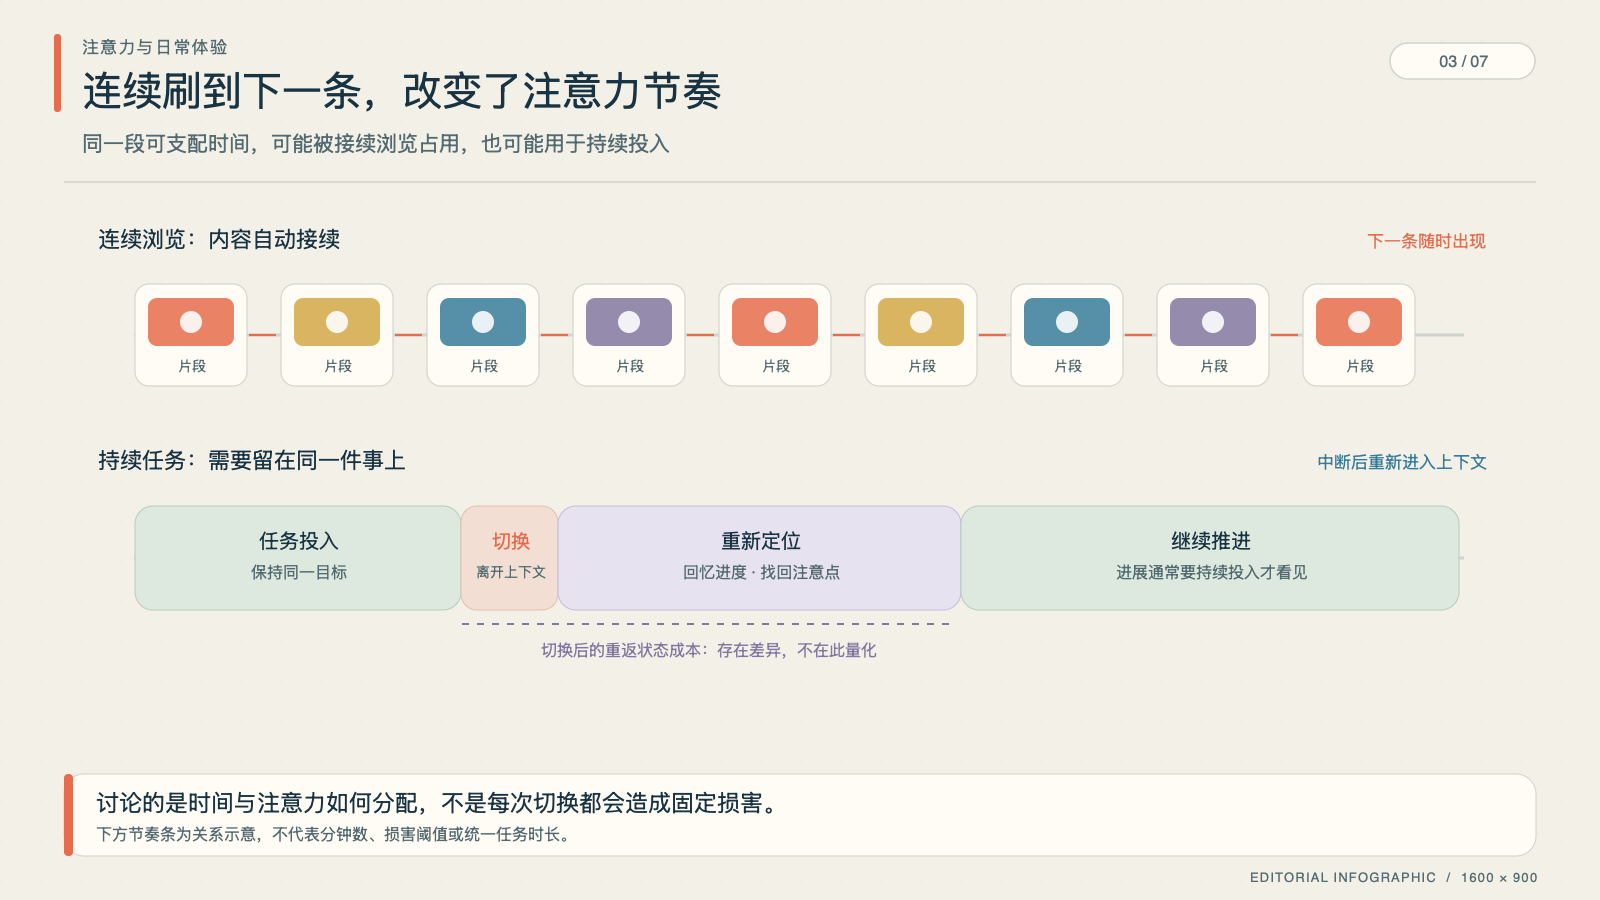This screenshot has height=900, width=1600.
Task: Click the caption 切换后的重返状态成本
Action: coord(709,650)
